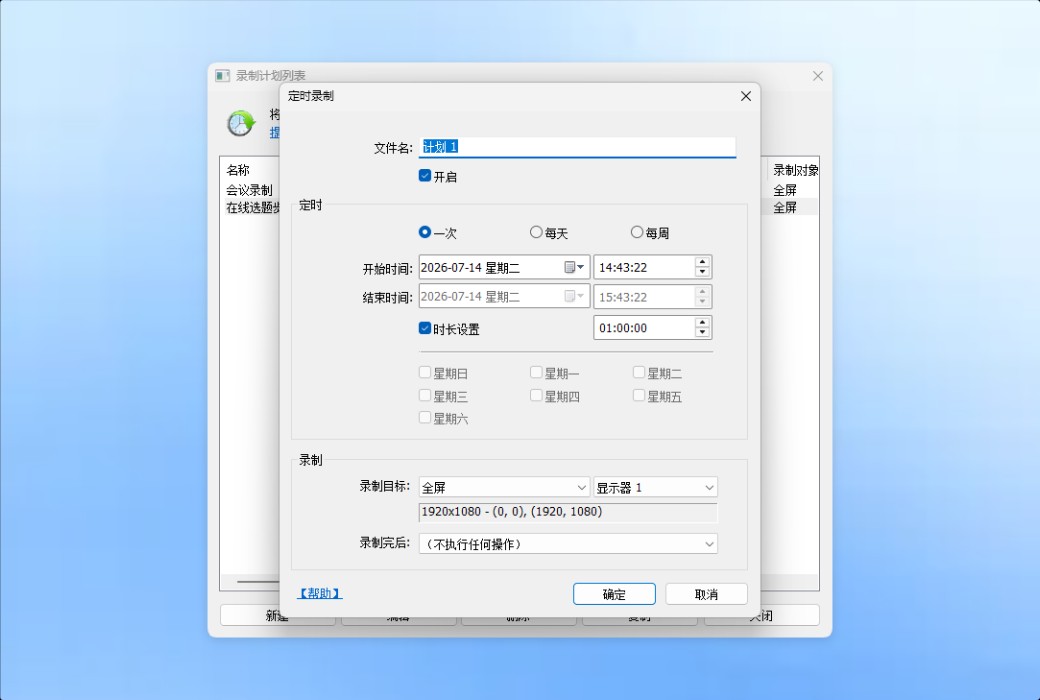Close the 录制计划列表 window
Screen dimensions: 1040x700
[x=818, y=76]
